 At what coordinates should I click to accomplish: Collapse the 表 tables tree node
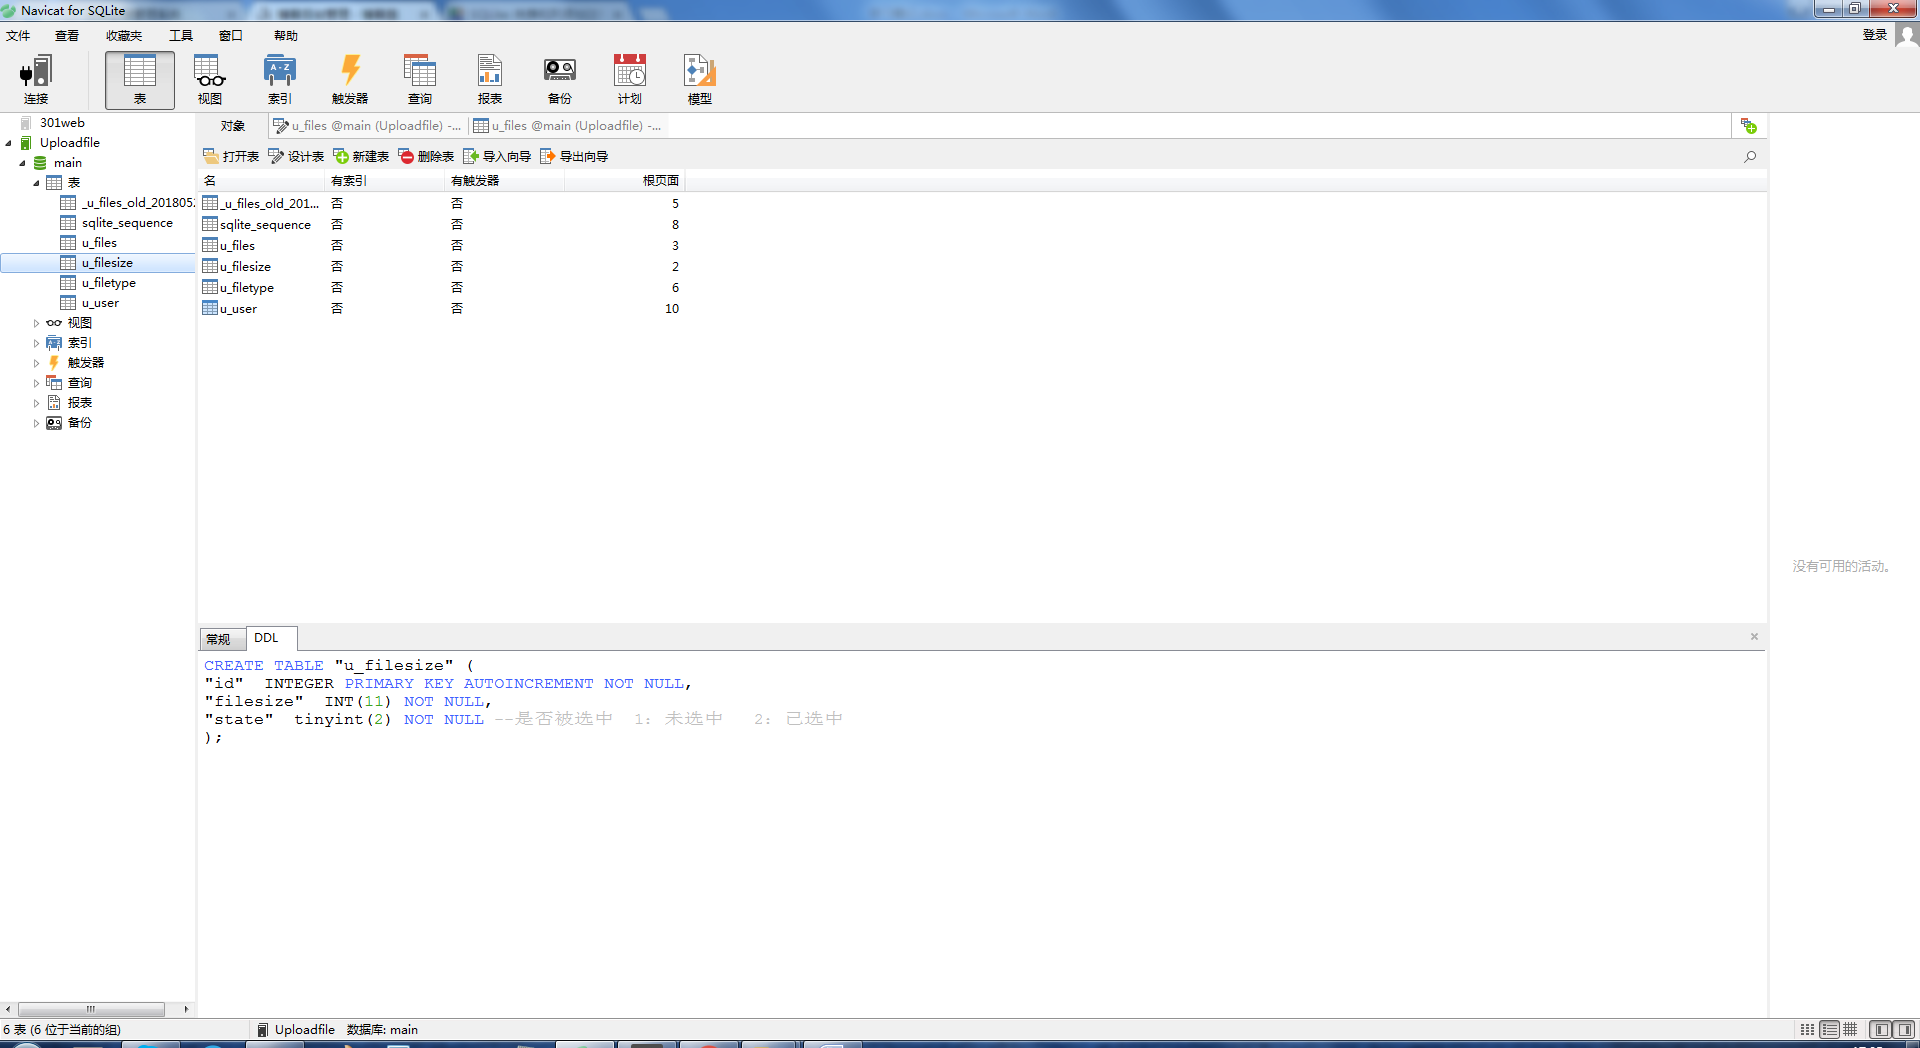[36, 183]
